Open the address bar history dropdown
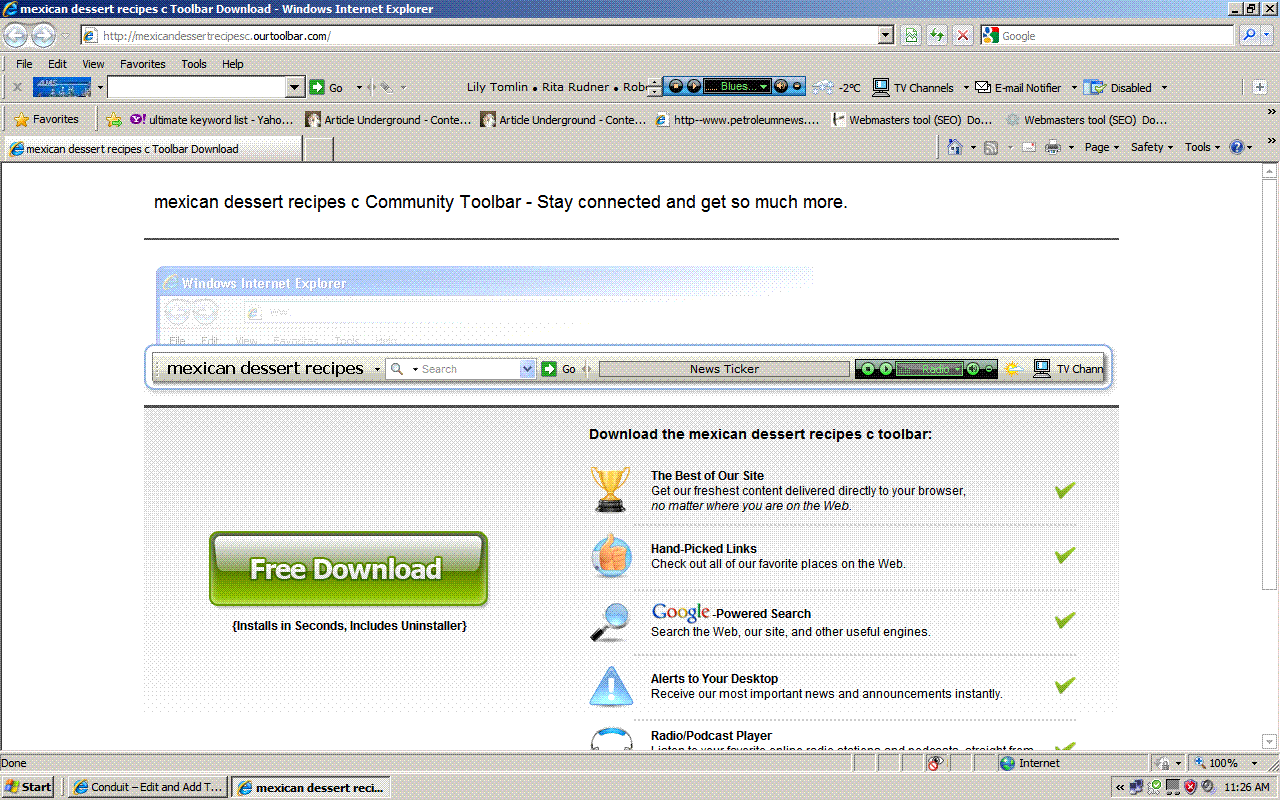 (x=885, y=36)
